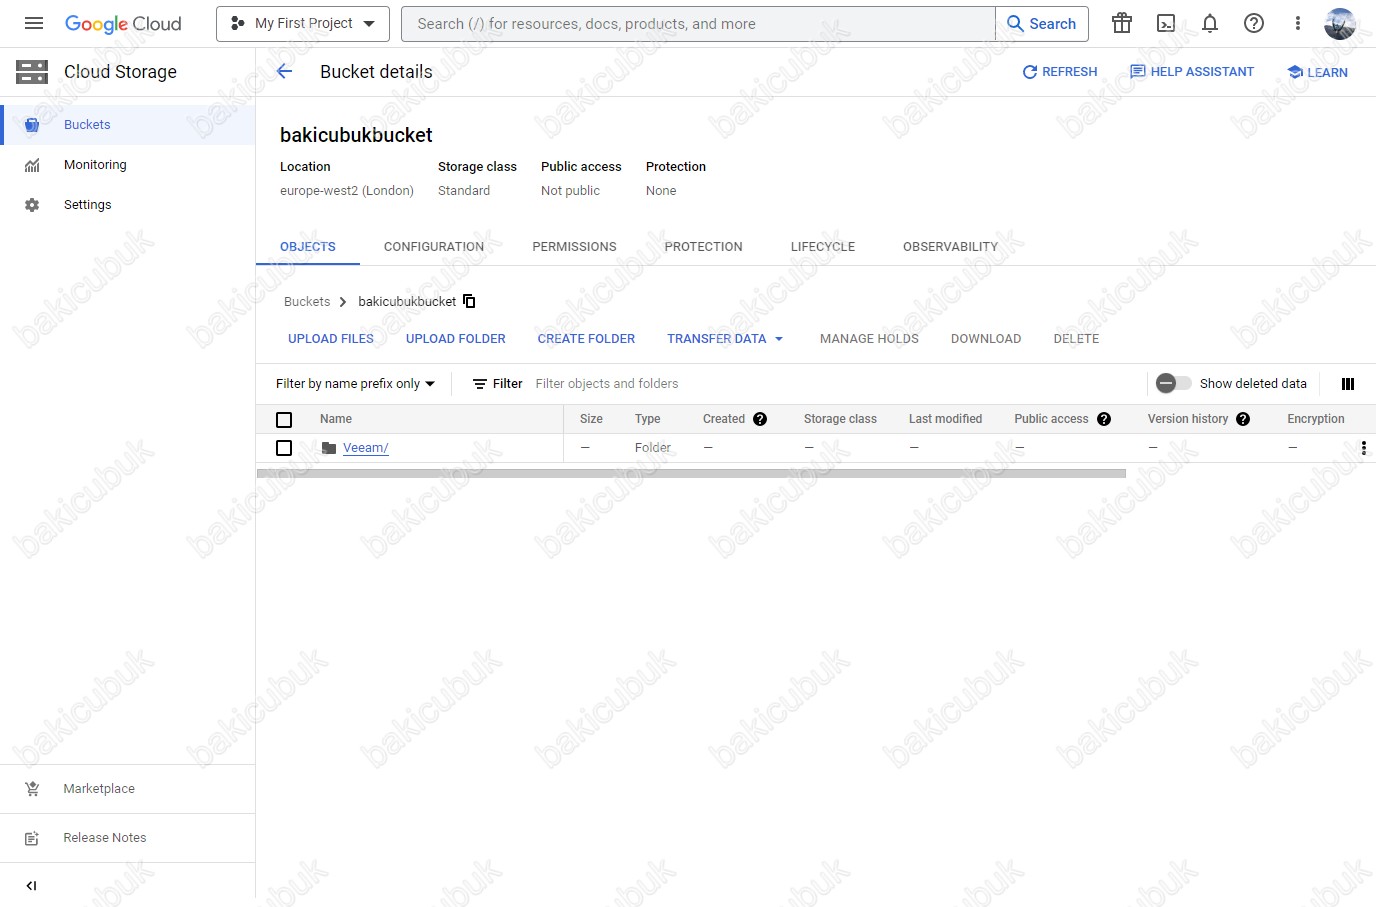Click the Monitoring chart icon in sidebar
The image size is (1376, 907).
click(x=32, y=165)
